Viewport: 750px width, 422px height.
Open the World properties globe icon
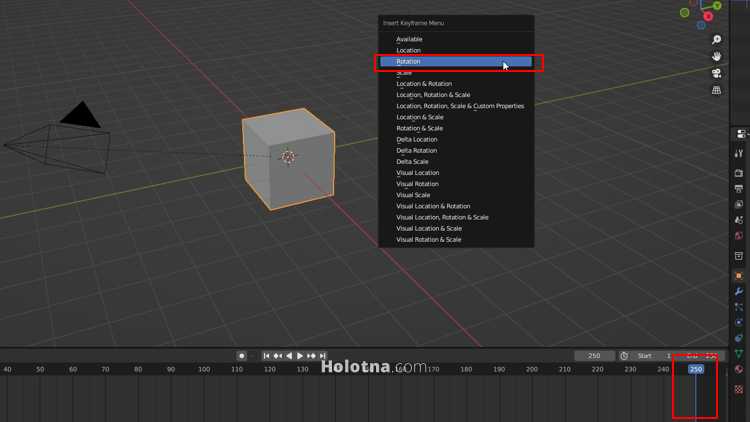pyautogui.click(x=739, y=236)
